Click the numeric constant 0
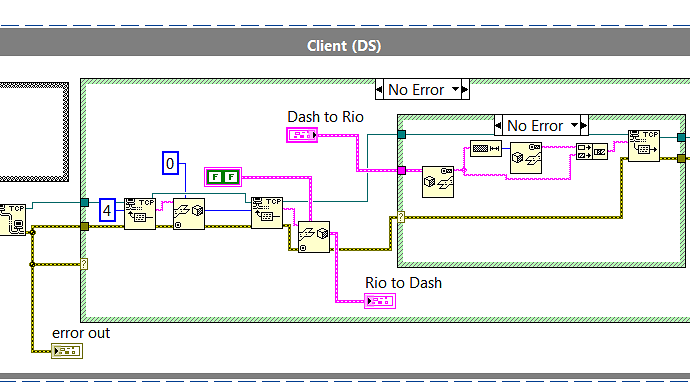Image resolution: width=690 pixels, height=383 pixels. [170, 163]
